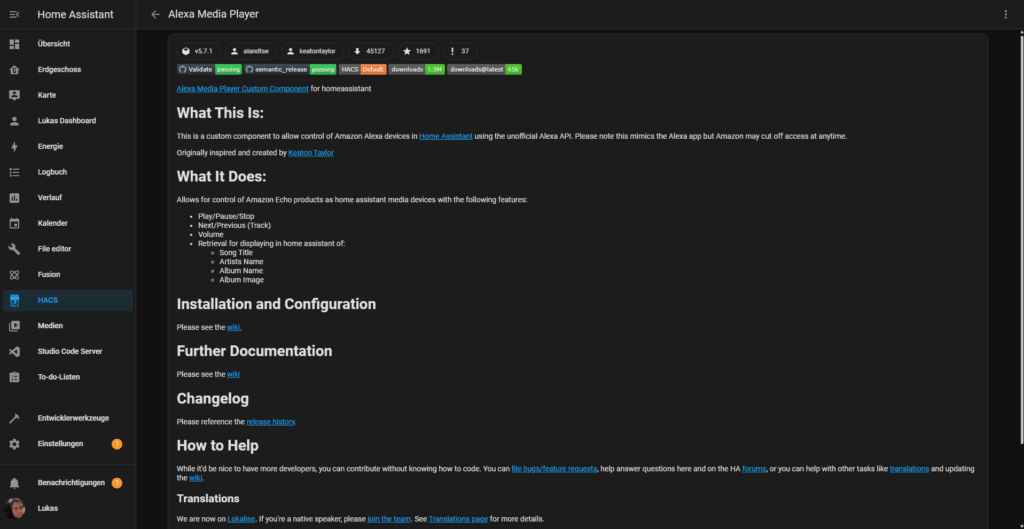Click the Karte map icon

point(14,95)
